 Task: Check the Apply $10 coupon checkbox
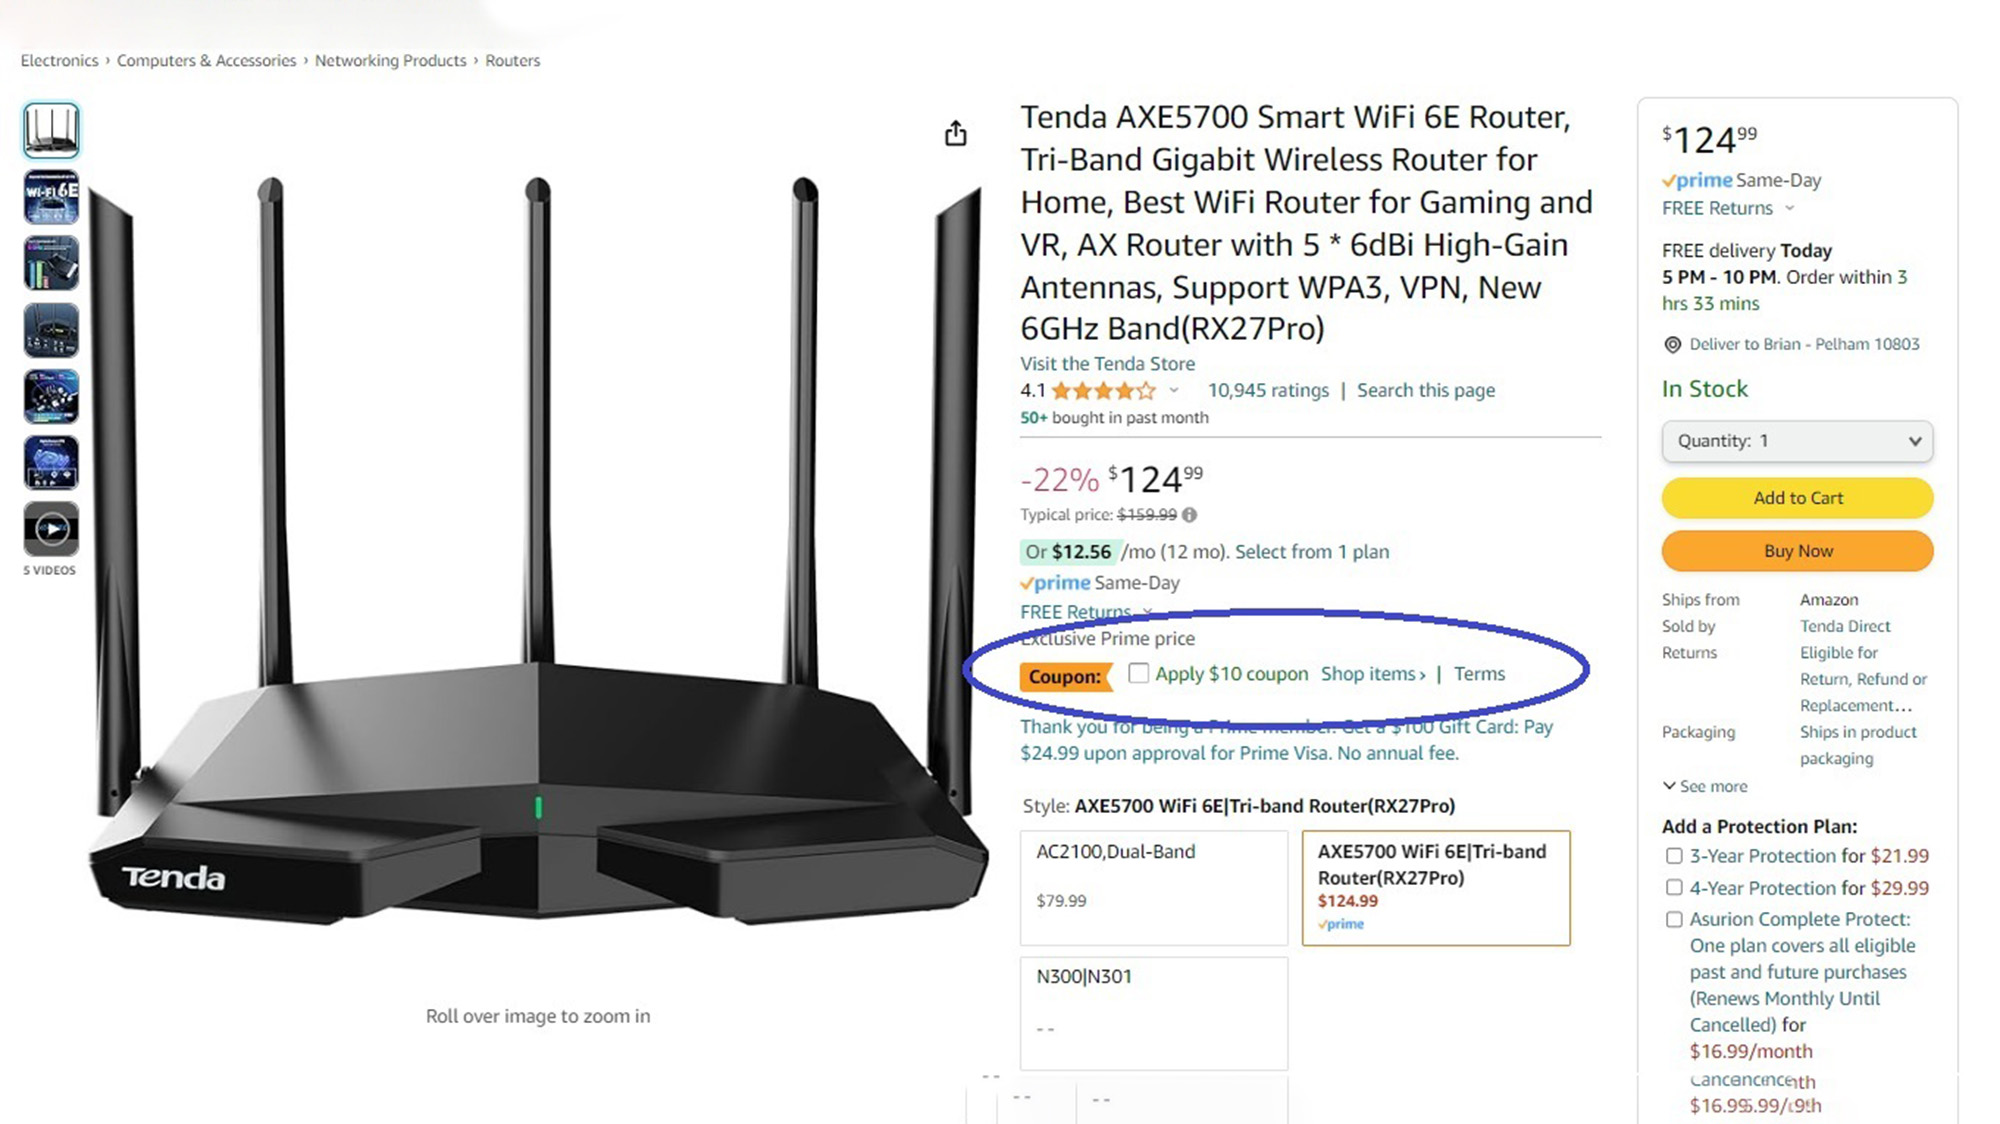tap(1138, 673)
